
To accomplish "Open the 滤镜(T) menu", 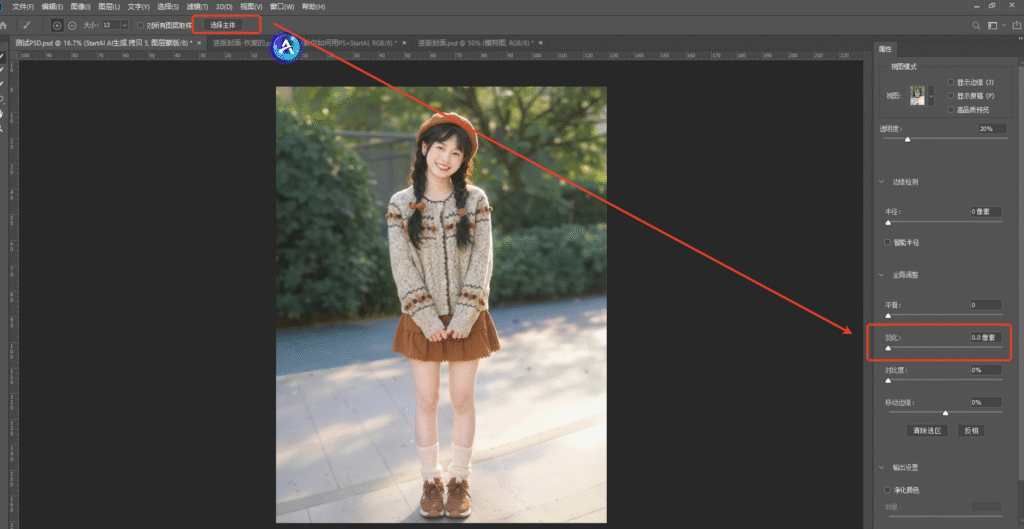I will tap(197, 7).
